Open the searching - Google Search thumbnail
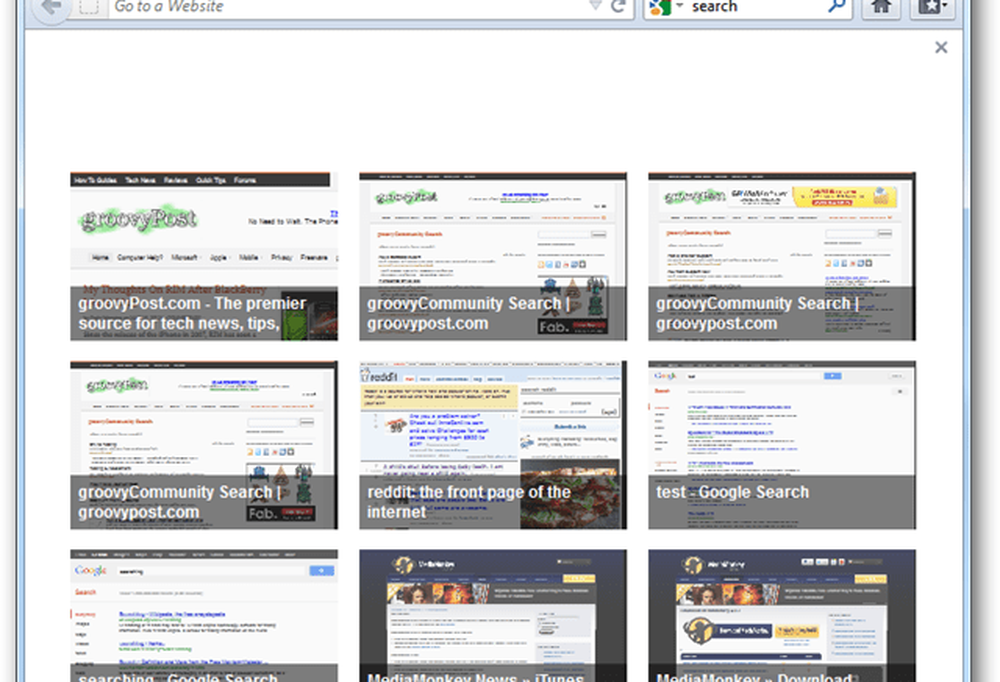1000x682 pixels. click(204, 614)
